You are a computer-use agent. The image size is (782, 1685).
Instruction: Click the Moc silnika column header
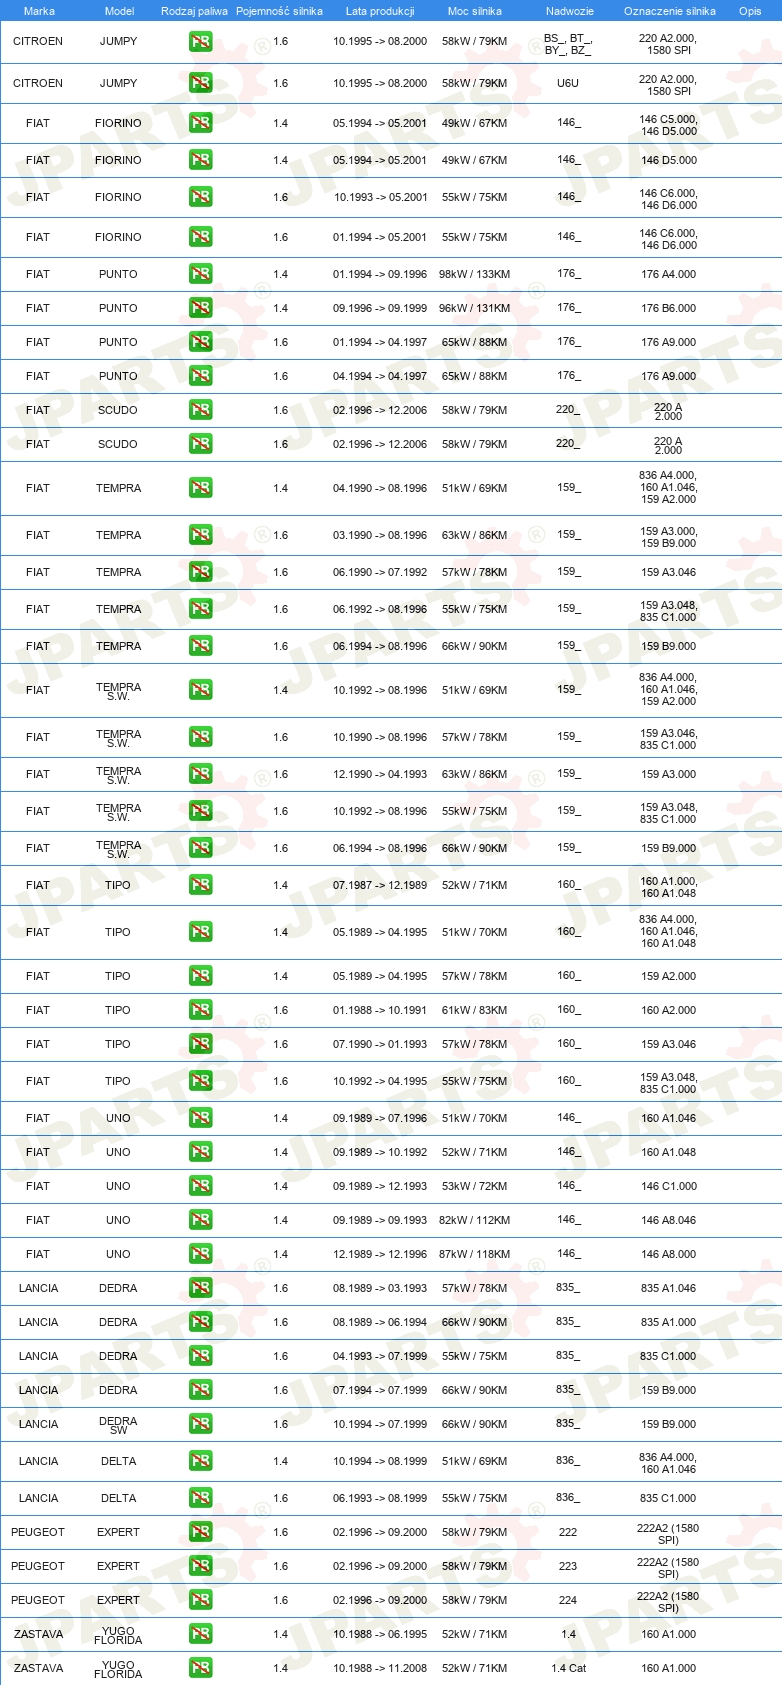pyautogui.click(x=475, y=11)
